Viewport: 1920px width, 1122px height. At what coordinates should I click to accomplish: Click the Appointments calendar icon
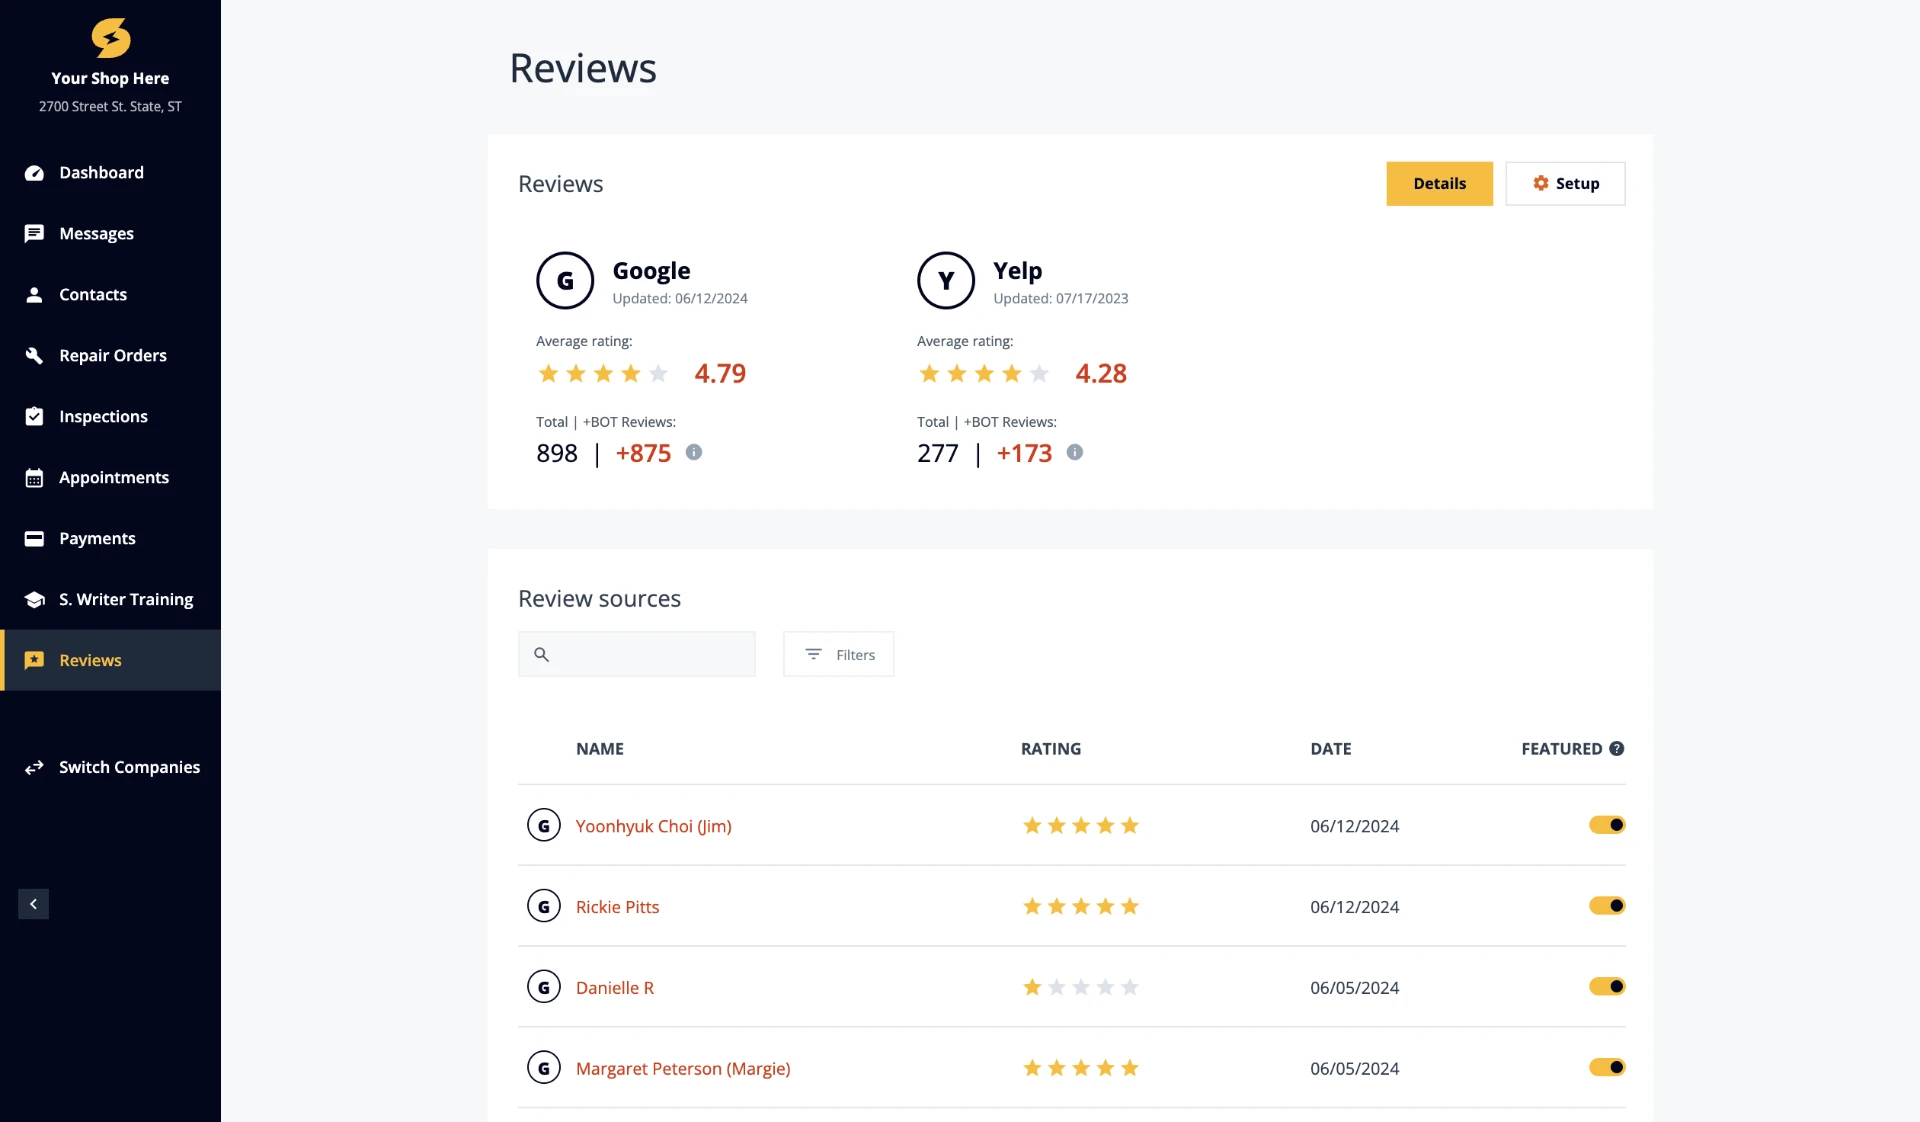[34, 478]
